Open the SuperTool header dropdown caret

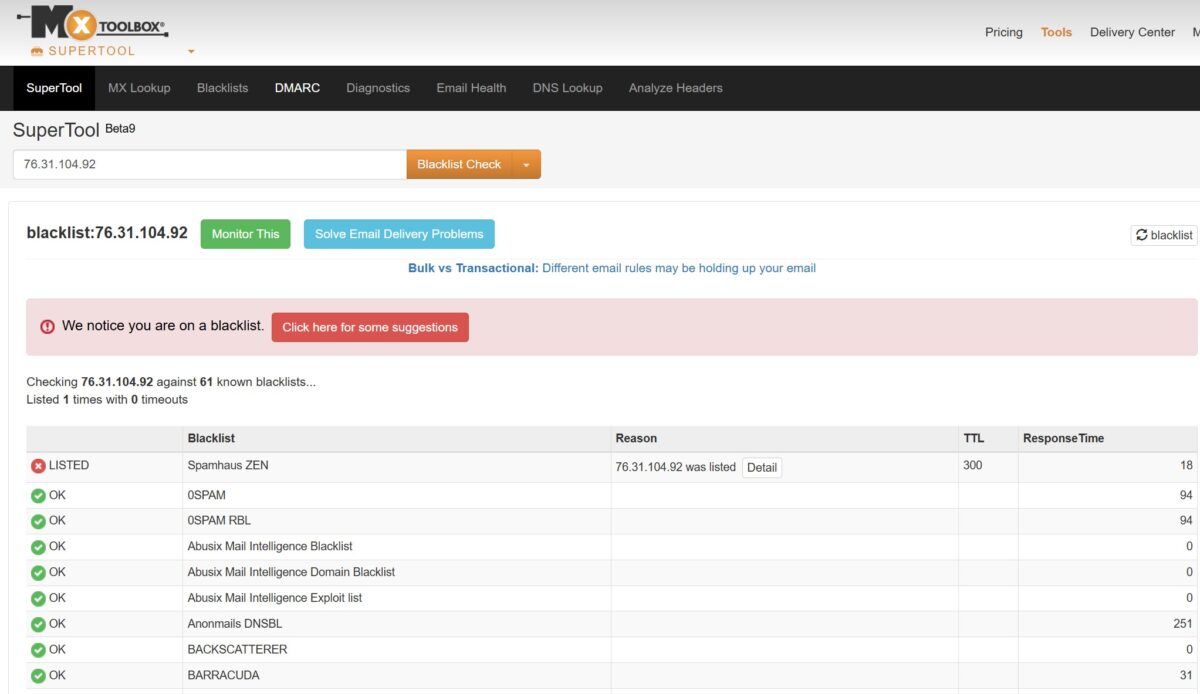pyautogui.click(x=191, y=51)
